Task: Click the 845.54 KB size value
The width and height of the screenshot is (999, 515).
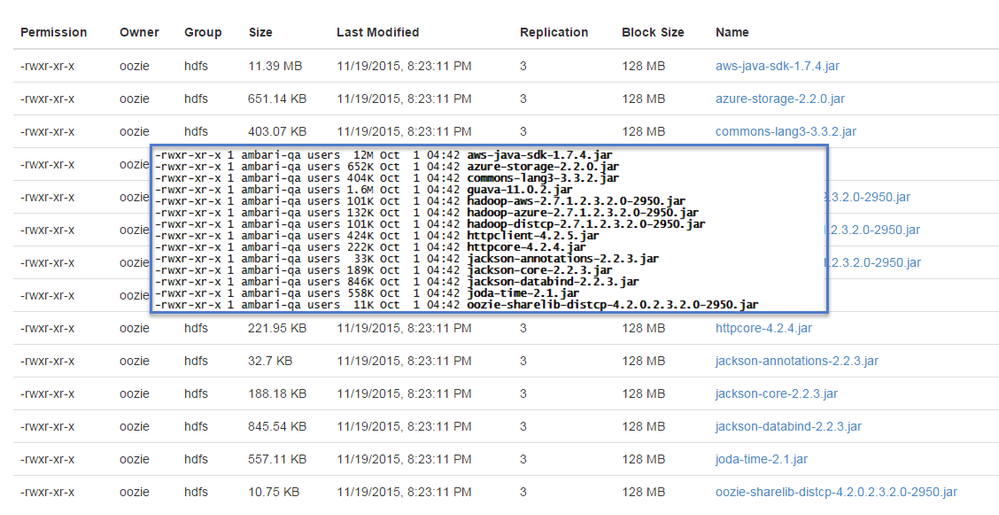Action: point(277,426)
